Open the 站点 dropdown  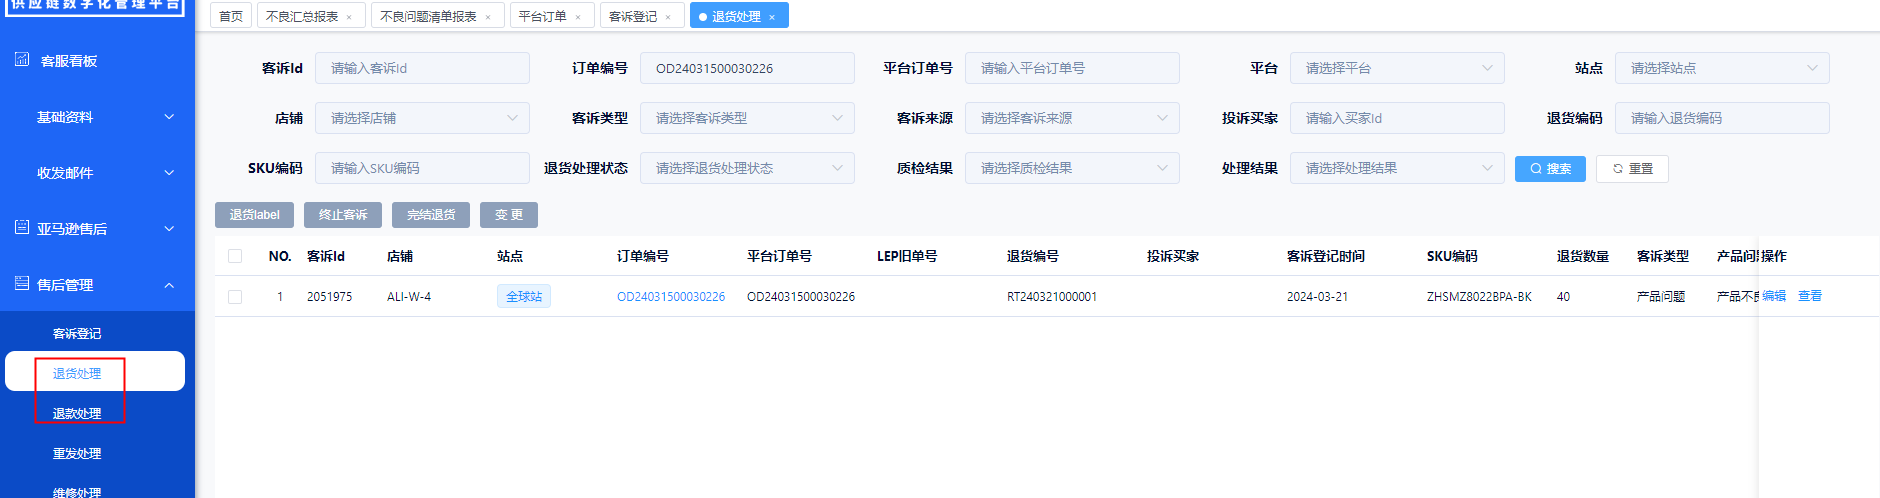click(x=1722, y=68)
